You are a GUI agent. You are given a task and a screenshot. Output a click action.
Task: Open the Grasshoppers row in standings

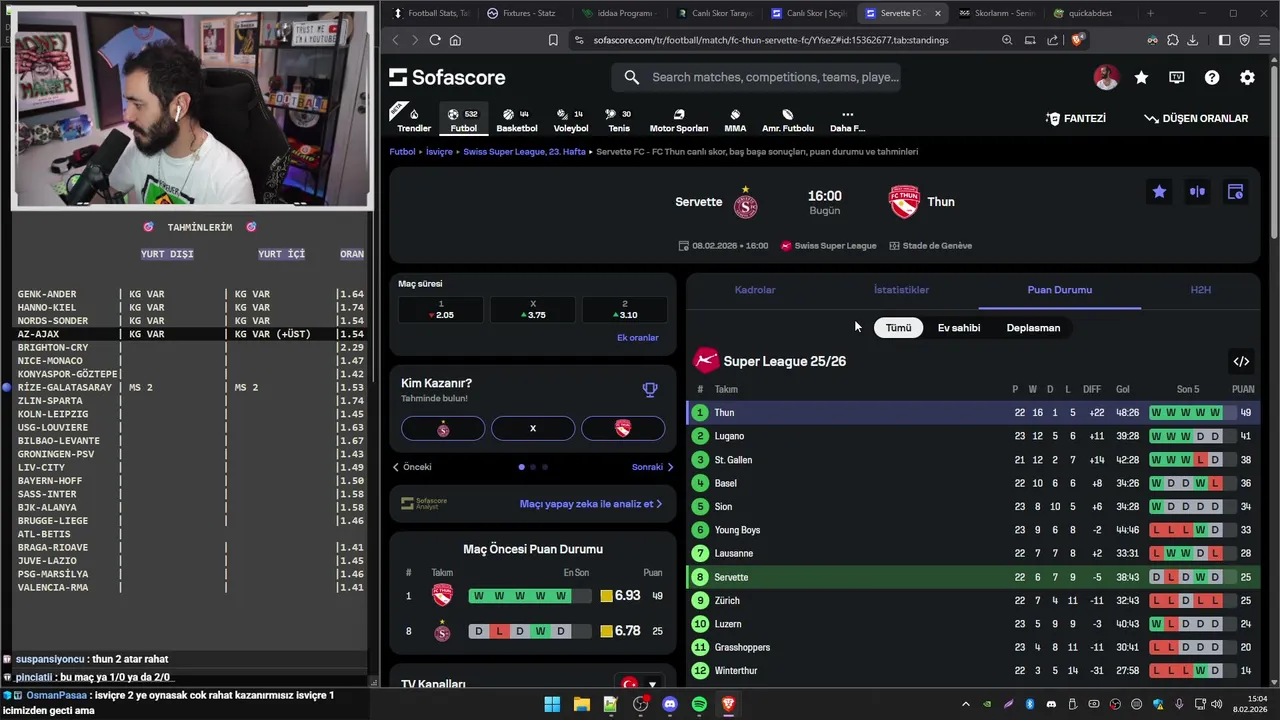[973, 647]
